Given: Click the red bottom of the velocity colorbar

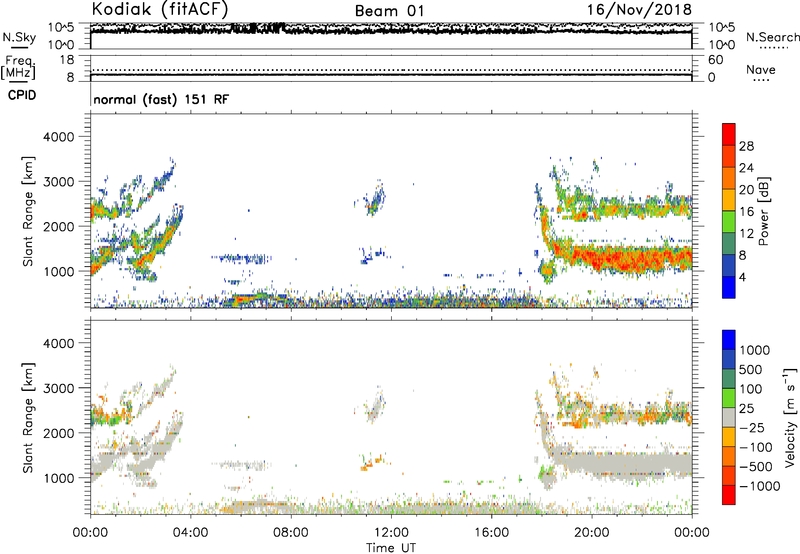Looking at the screenshot, I should tap(729, 495).
